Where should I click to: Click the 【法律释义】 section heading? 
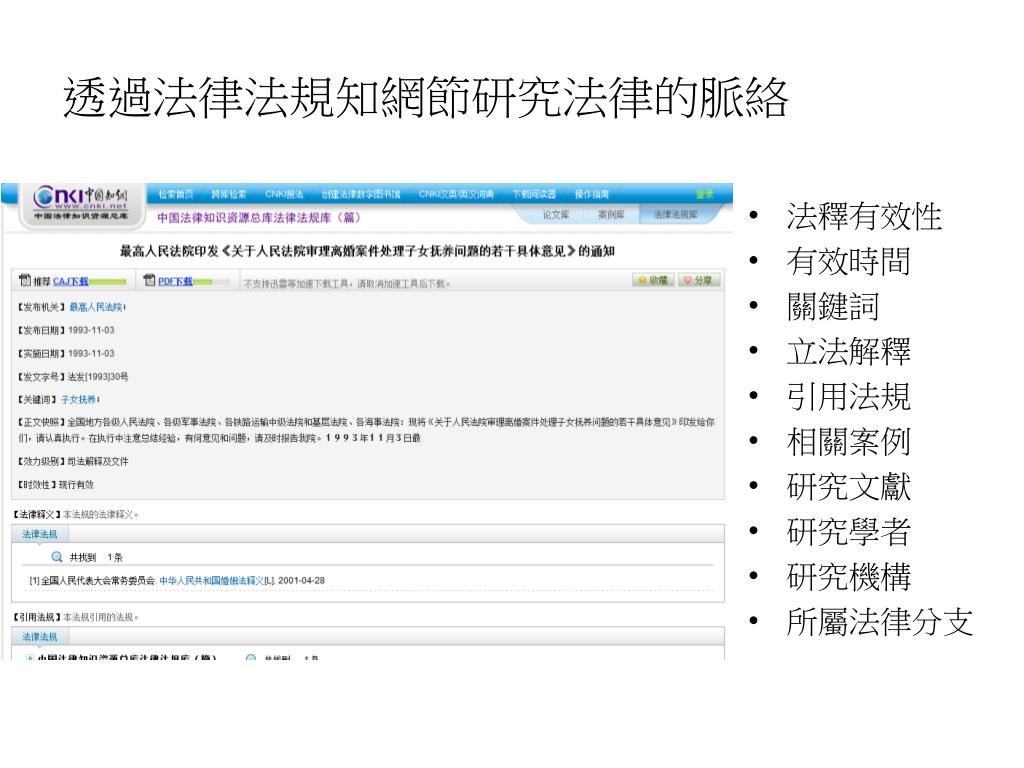point(37,515)
